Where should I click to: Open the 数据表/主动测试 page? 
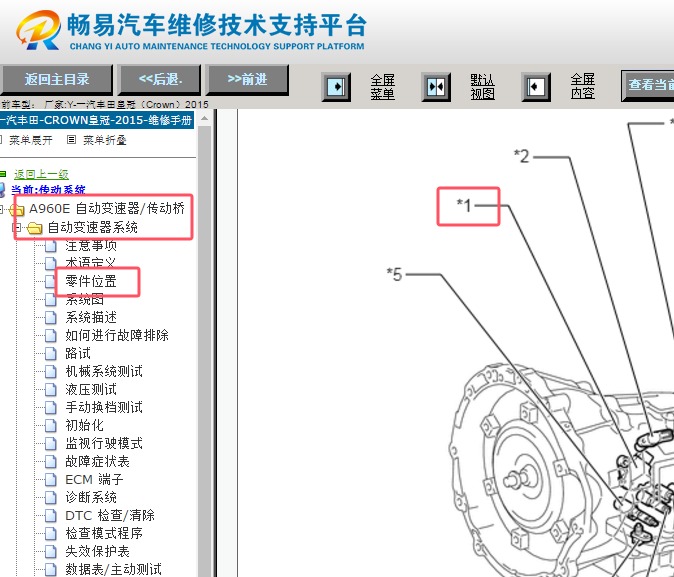(x=113, y=569)
